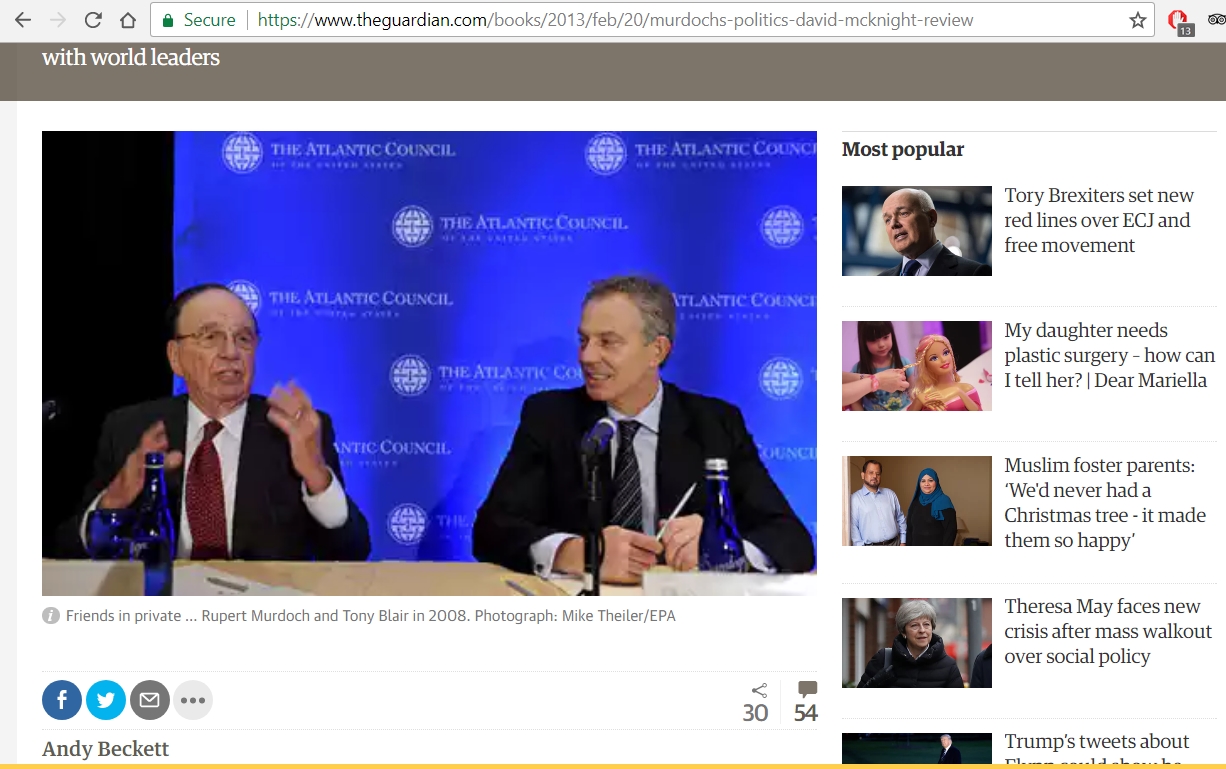
Task: Click the 'Most popular' heading
Action: click(903, 149)
